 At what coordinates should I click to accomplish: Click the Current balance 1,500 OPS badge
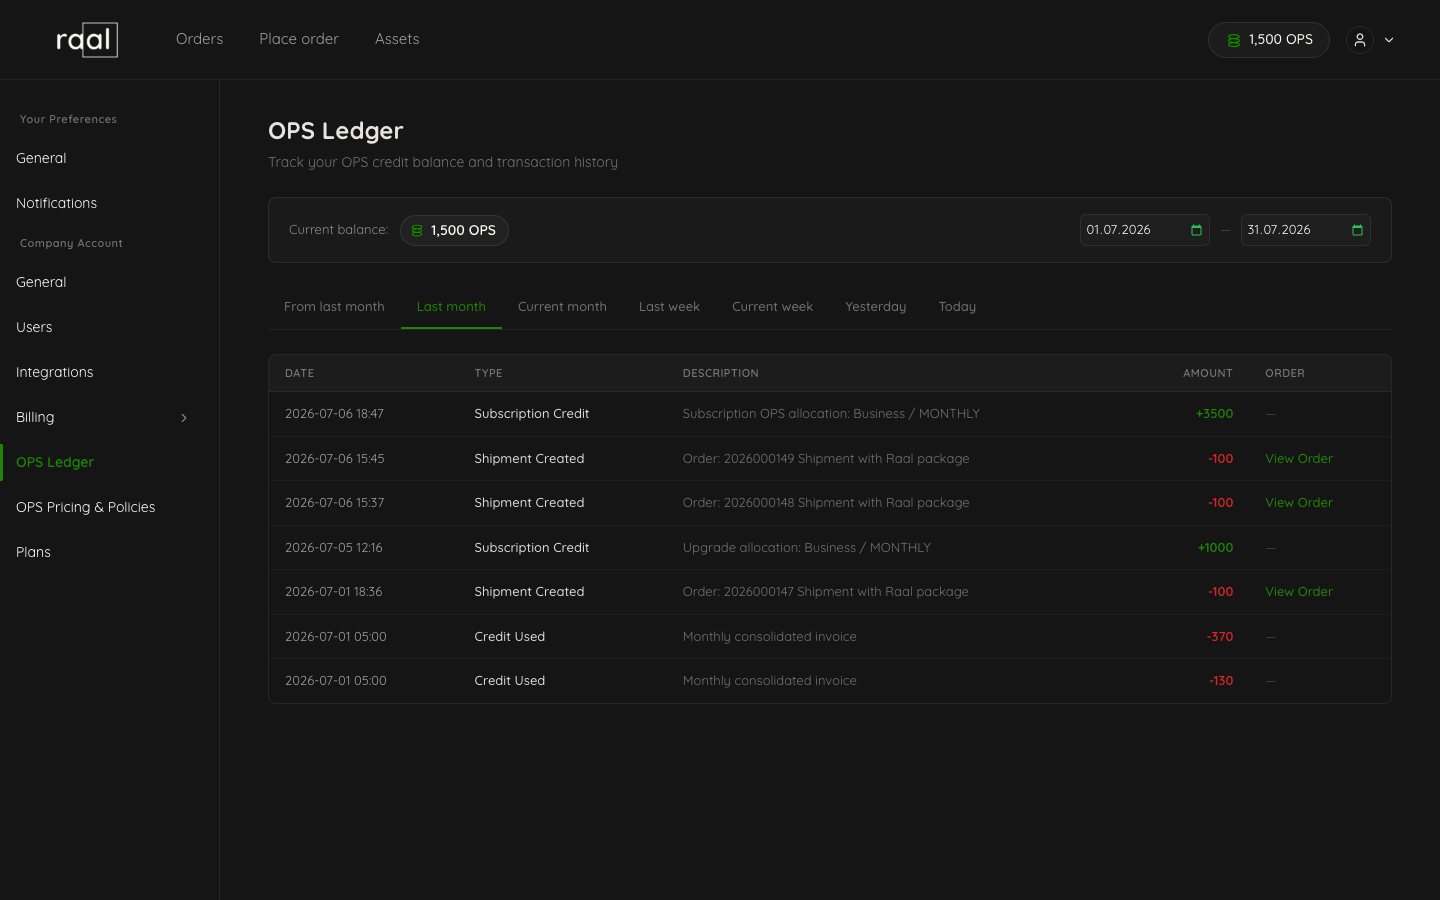(x=454, y=230)
